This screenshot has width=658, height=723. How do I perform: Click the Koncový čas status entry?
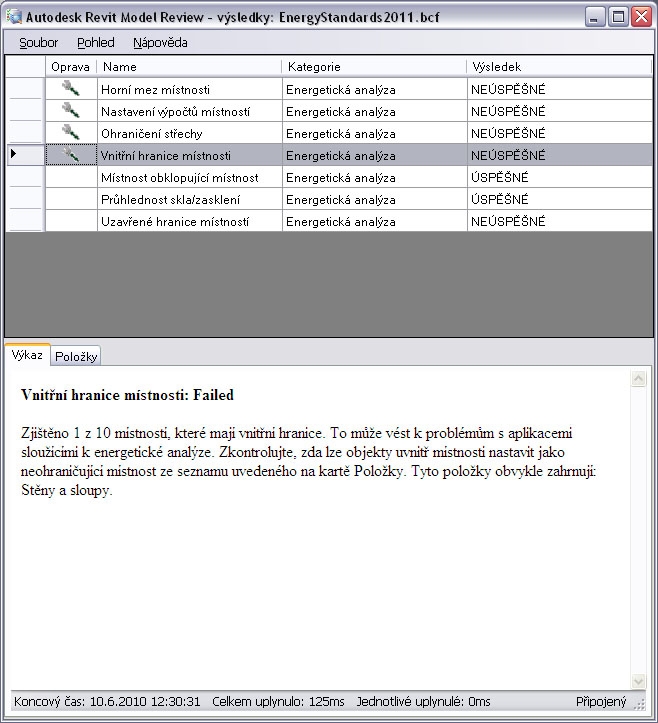pos(107,702)
